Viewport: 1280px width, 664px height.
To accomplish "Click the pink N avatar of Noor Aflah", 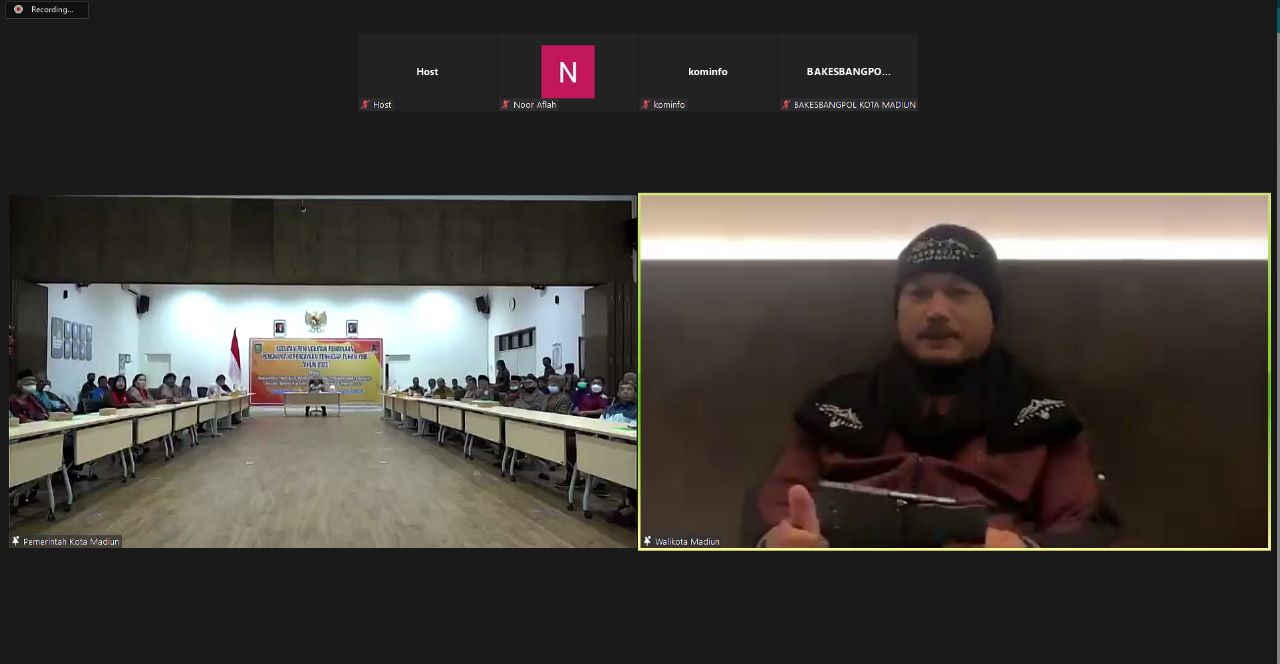I will point(567,72).
